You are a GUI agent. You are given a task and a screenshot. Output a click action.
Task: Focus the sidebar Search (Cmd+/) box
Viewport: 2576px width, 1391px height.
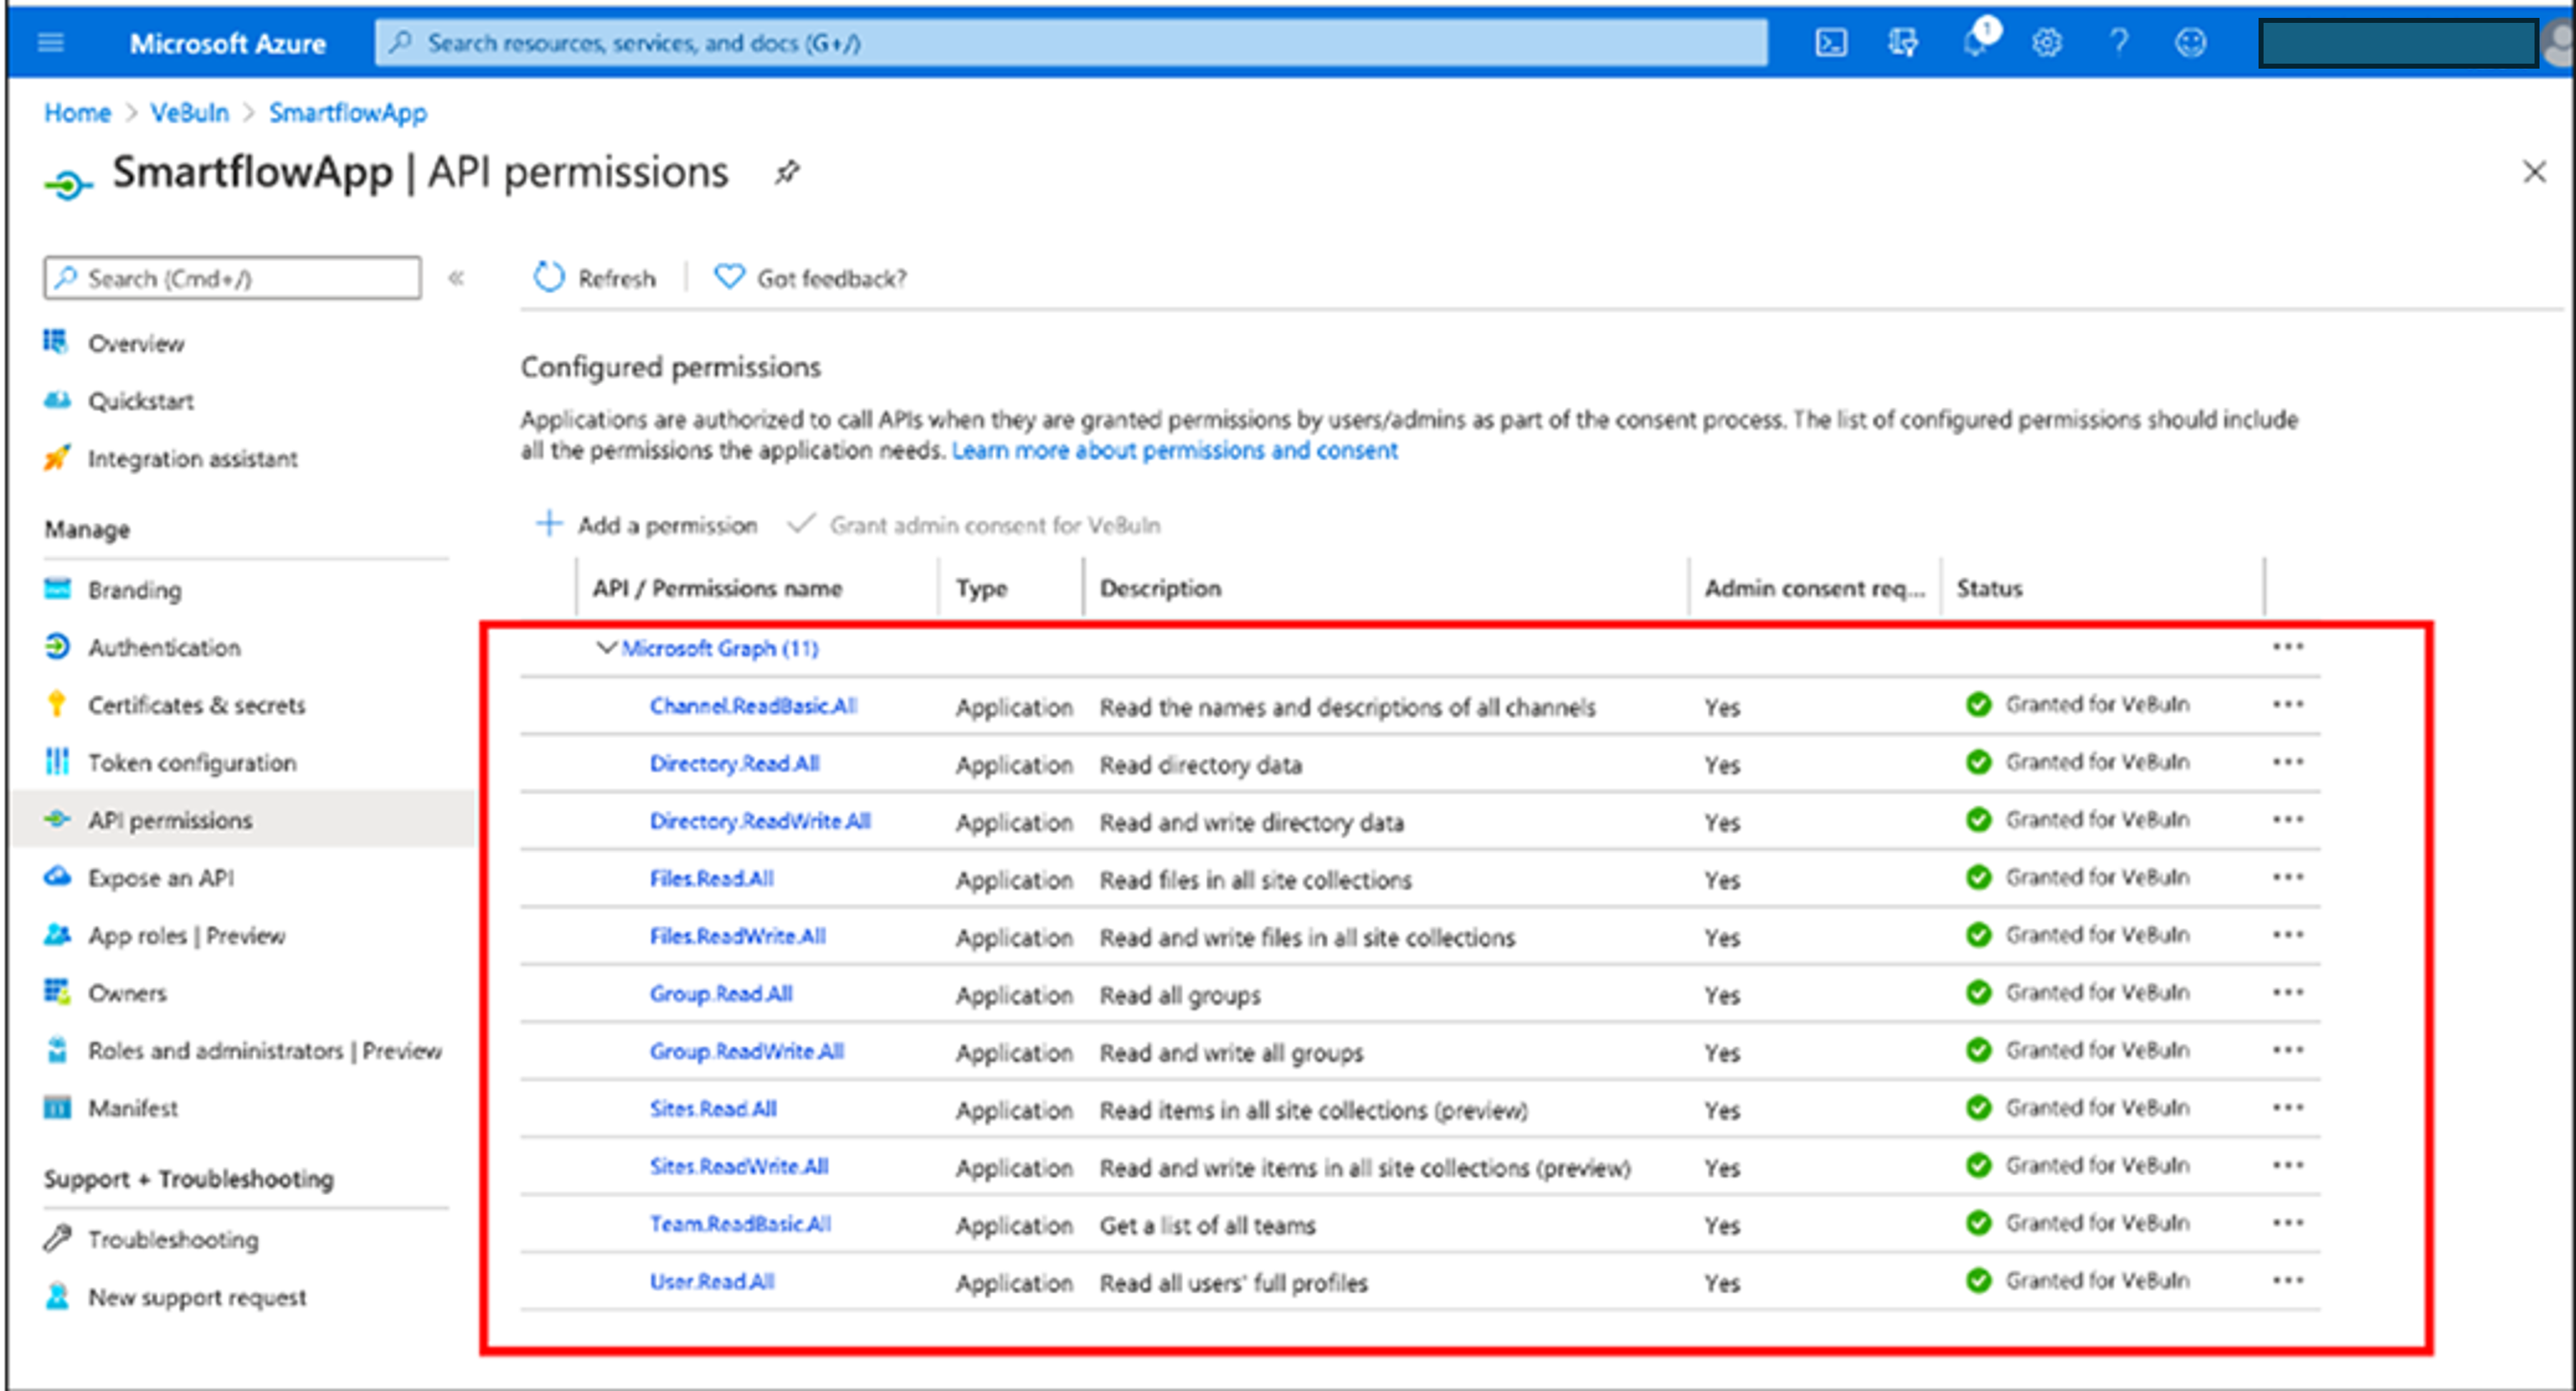click(232, 277)
